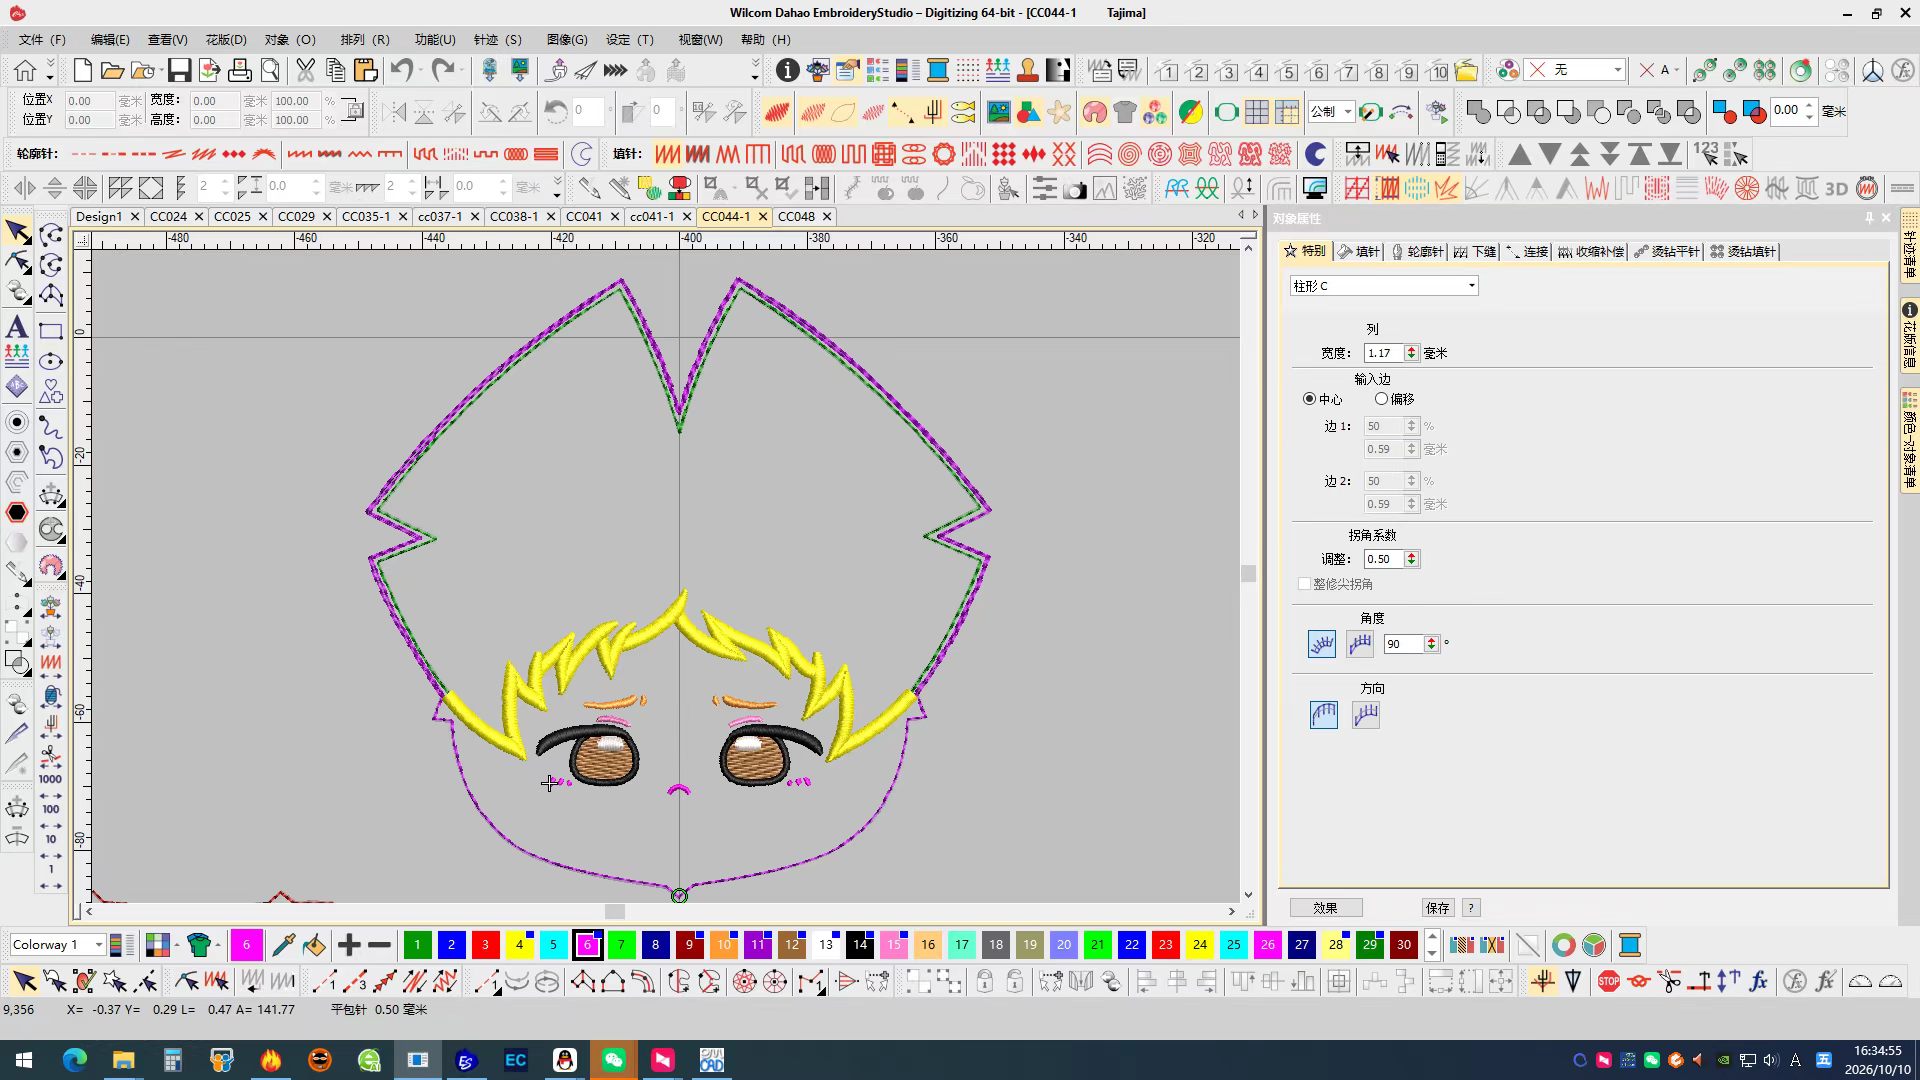Viewport: 1920px width, 1080px height.
Task: Add a color with the plus icon
Action: click(349, 944)
